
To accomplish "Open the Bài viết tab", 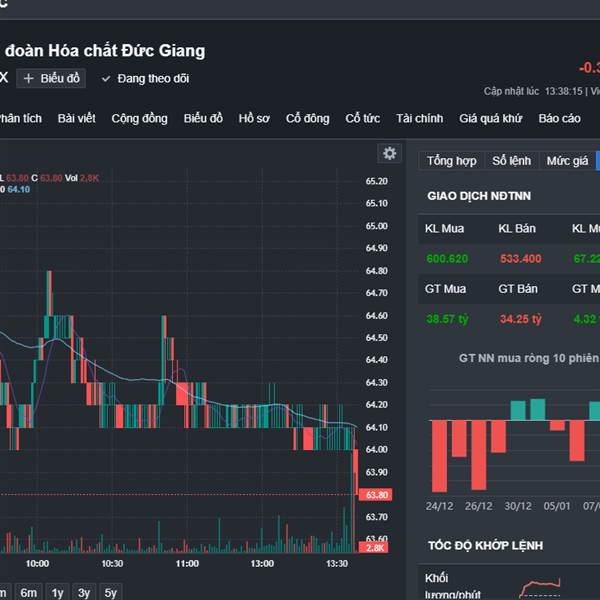I will pos(77,118).
